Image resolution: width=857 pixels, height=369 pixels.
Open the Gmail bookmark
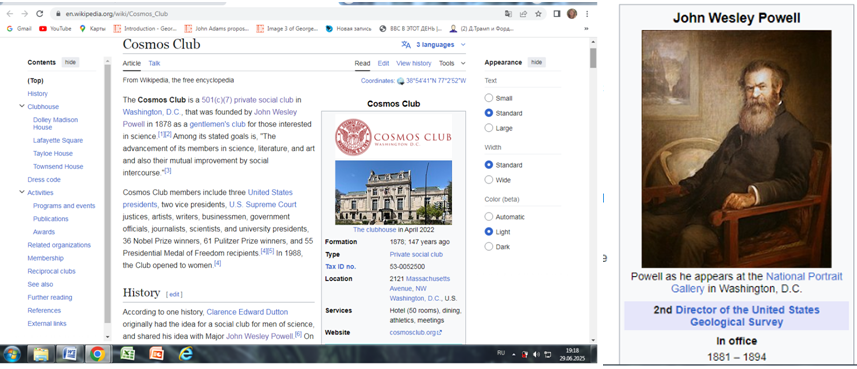19,28
